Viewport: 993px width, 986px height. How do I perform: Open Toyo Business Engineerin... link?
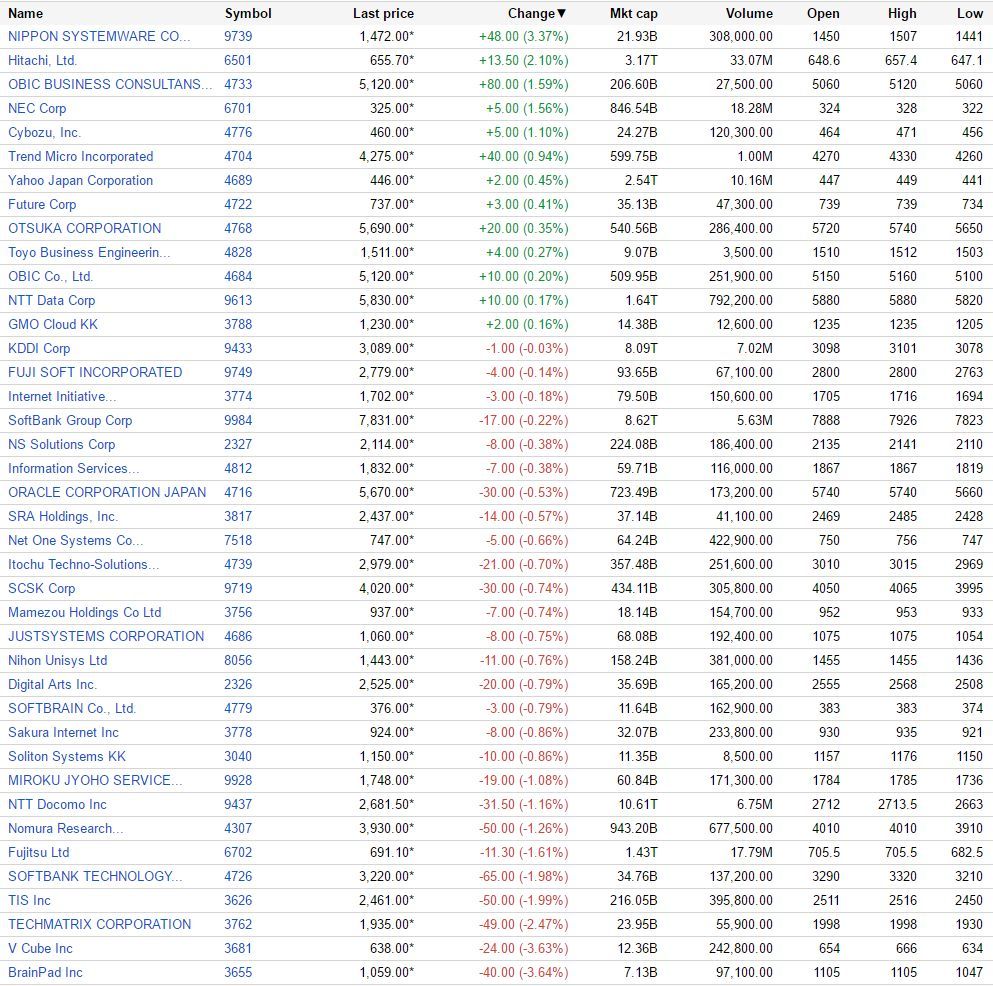click(89, 253)
